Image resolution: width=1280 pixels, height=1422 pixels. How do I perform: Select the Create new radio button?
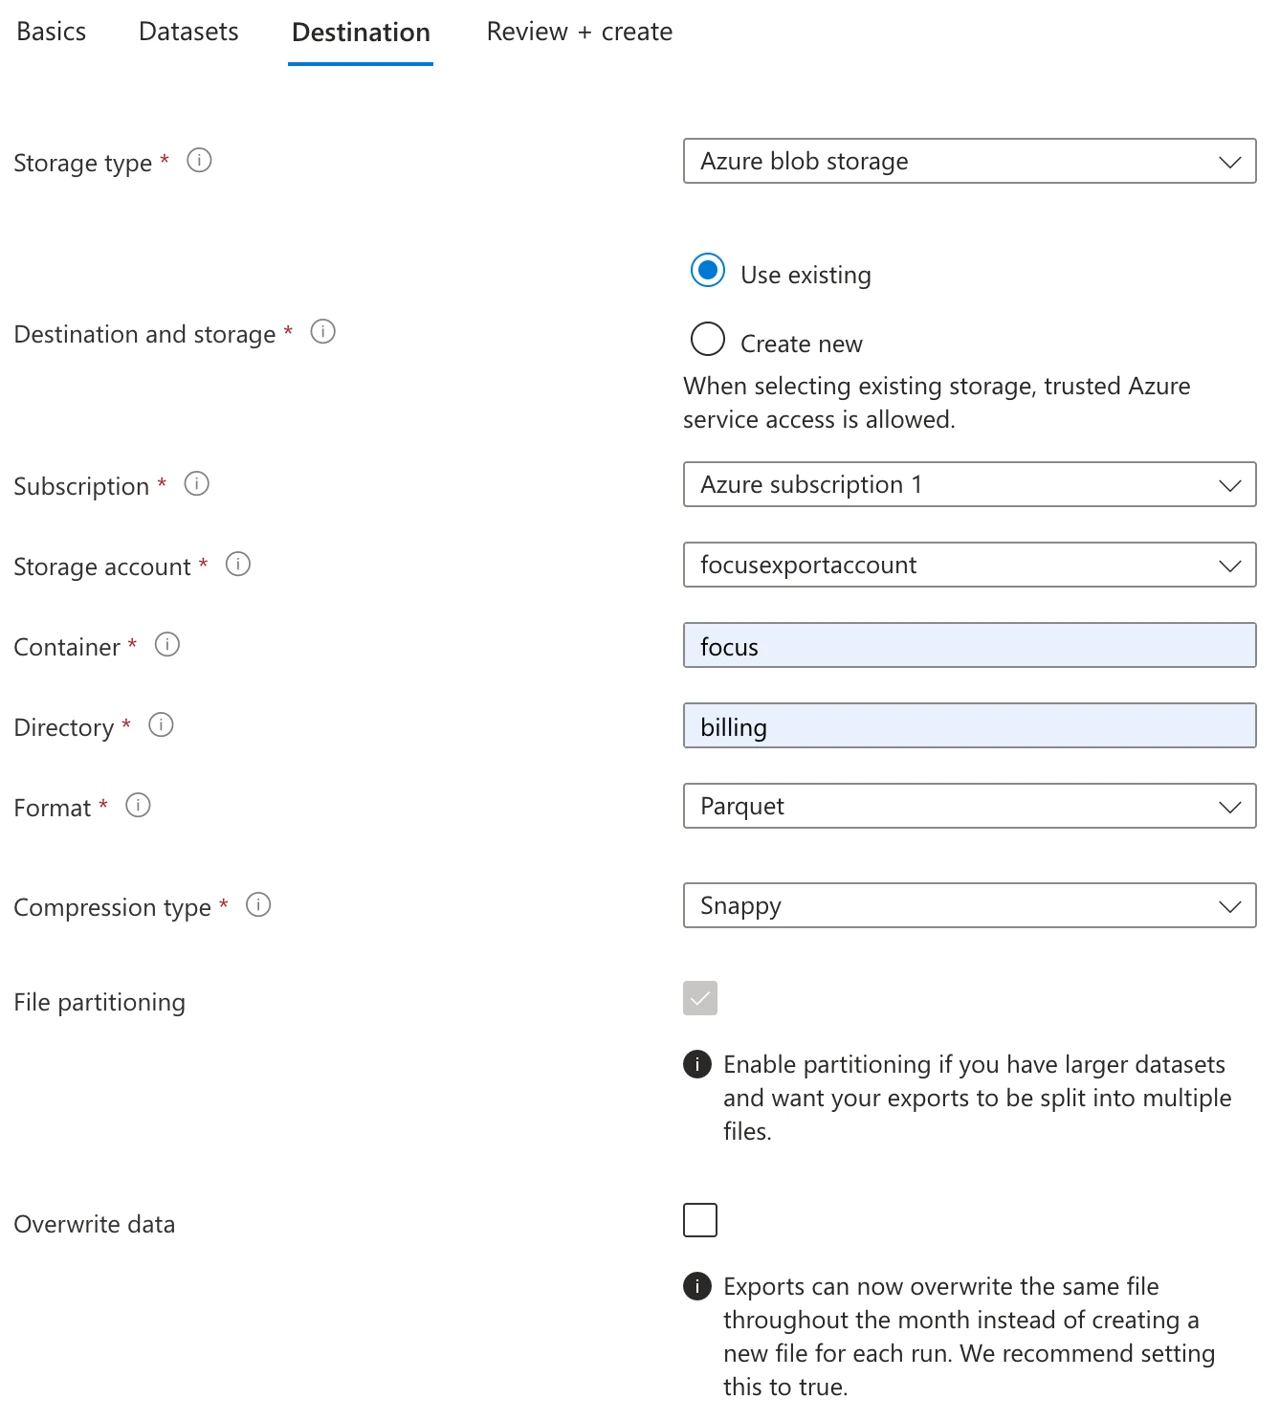[x=708, y=339]
